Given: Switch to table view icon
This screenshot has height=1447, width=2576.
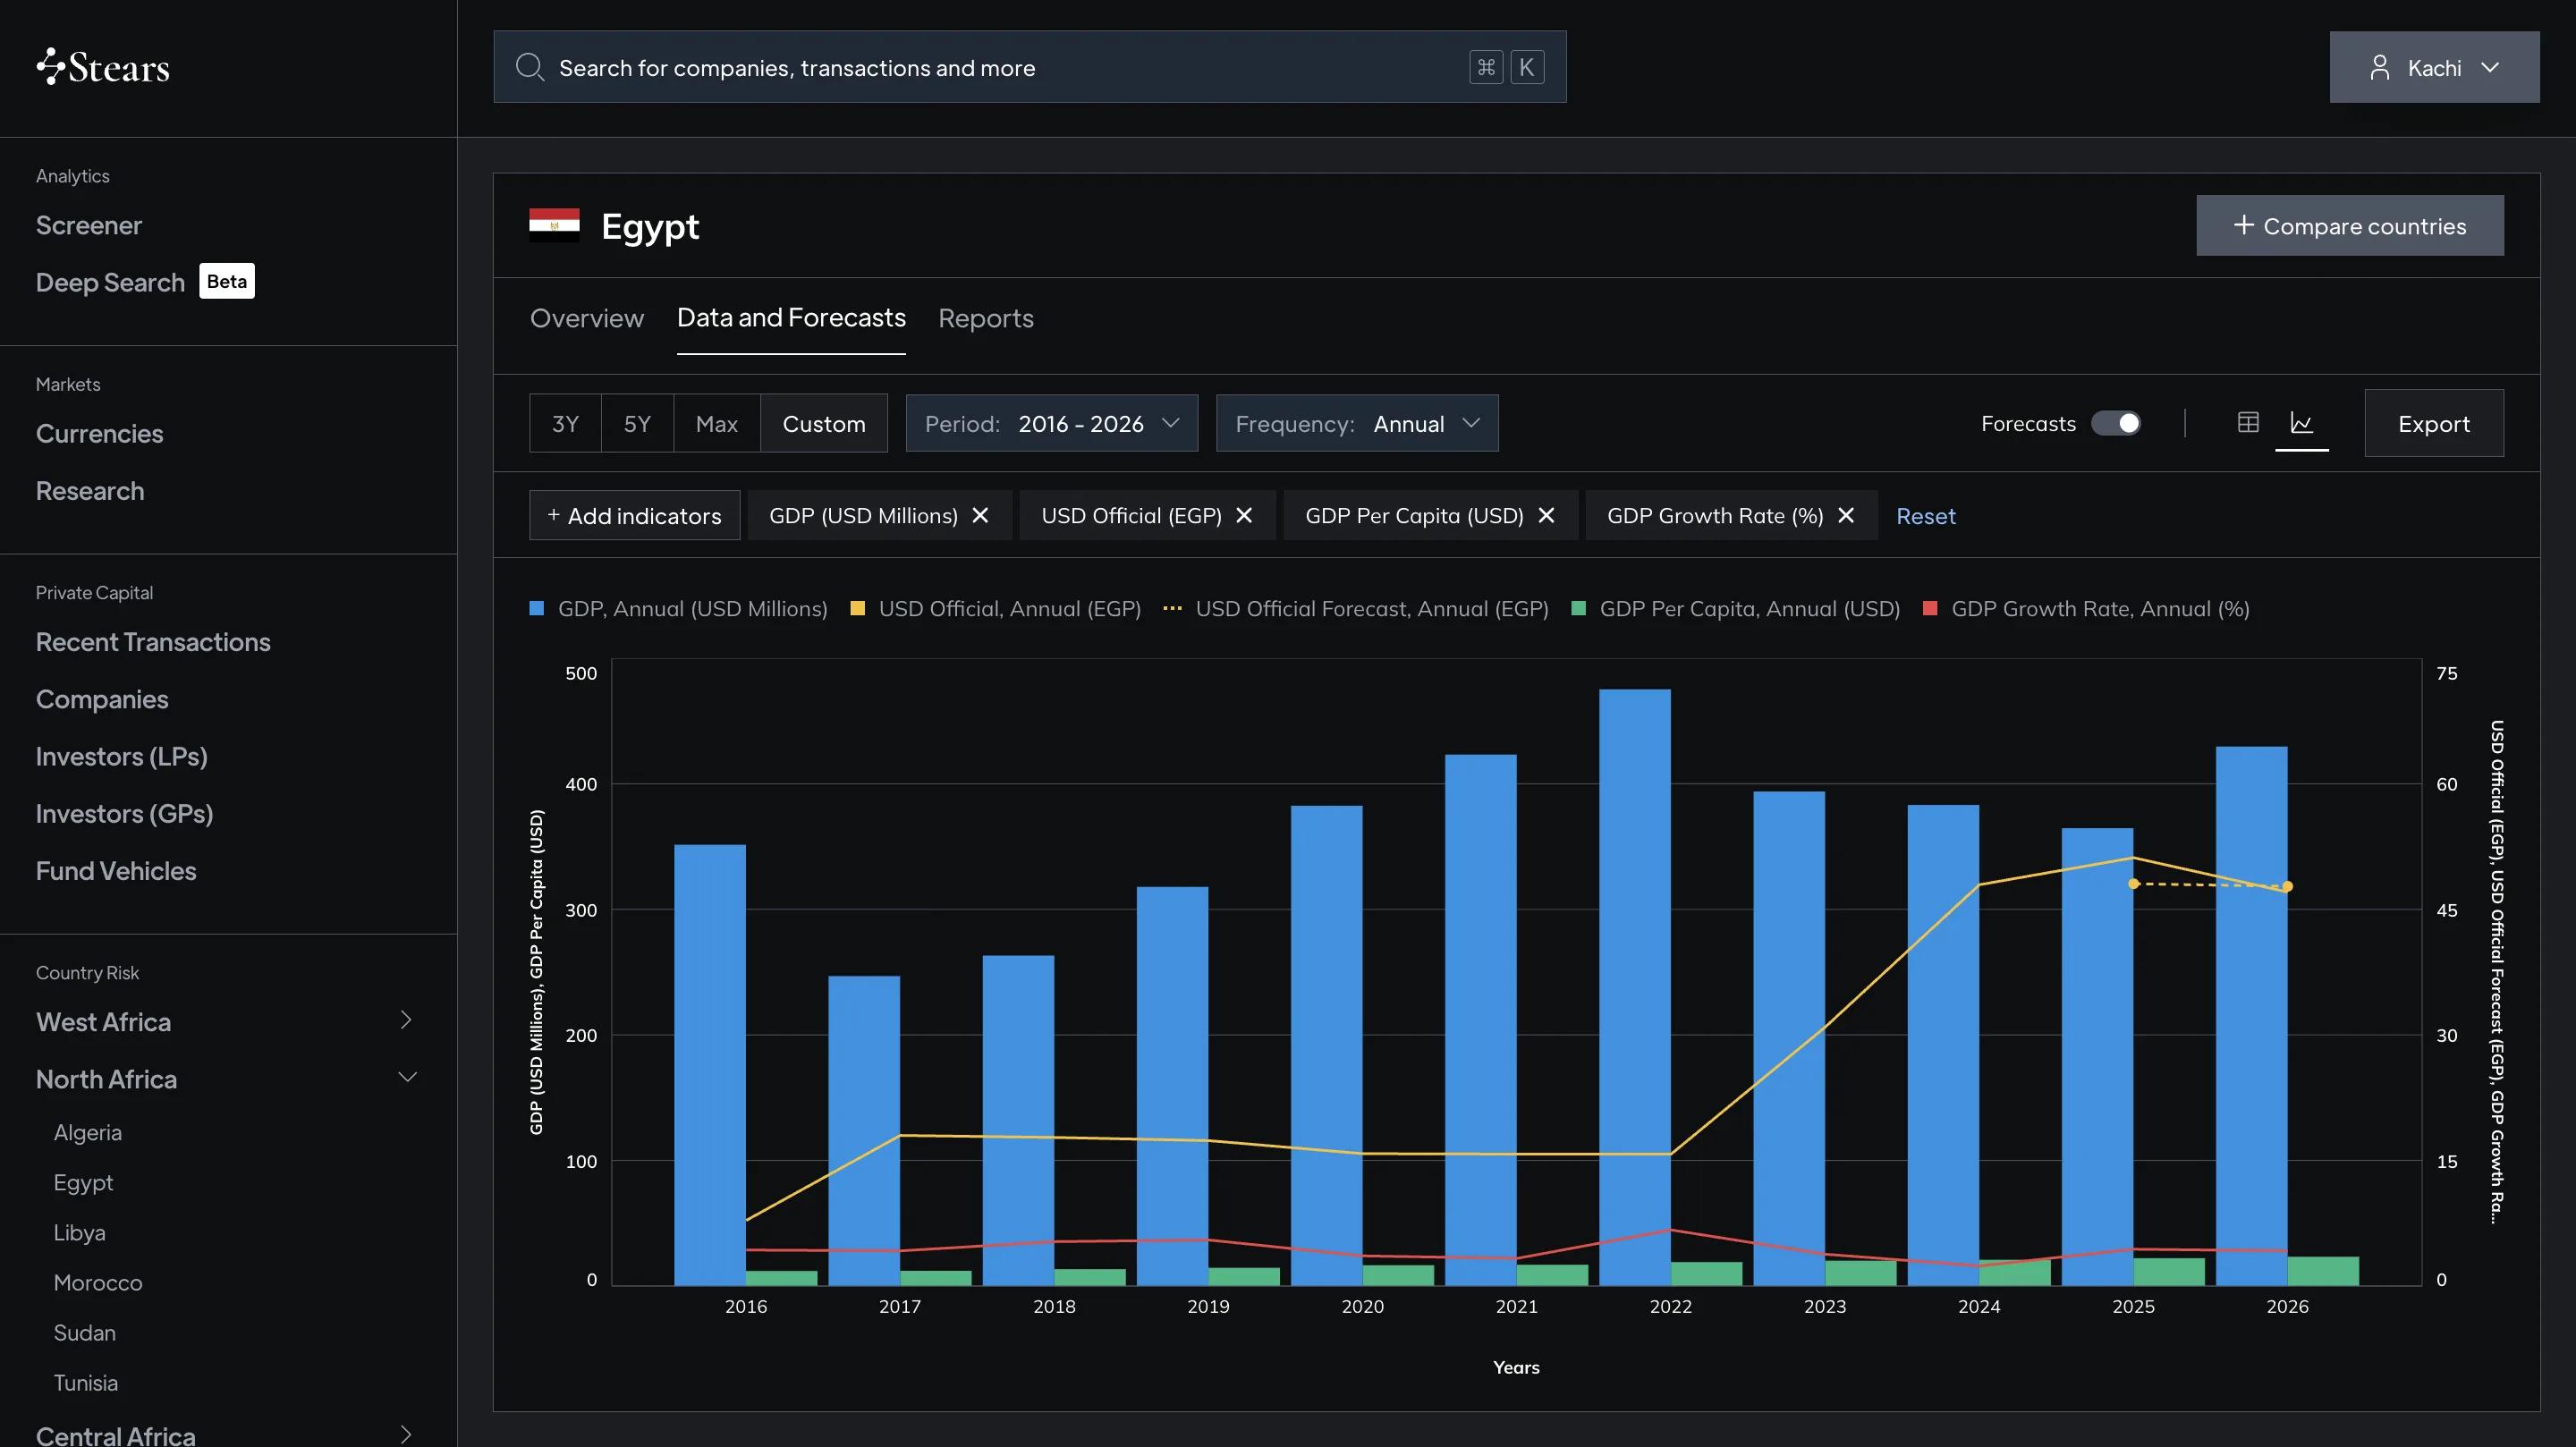Looking at the screenshot, I should pos(2248,422).
